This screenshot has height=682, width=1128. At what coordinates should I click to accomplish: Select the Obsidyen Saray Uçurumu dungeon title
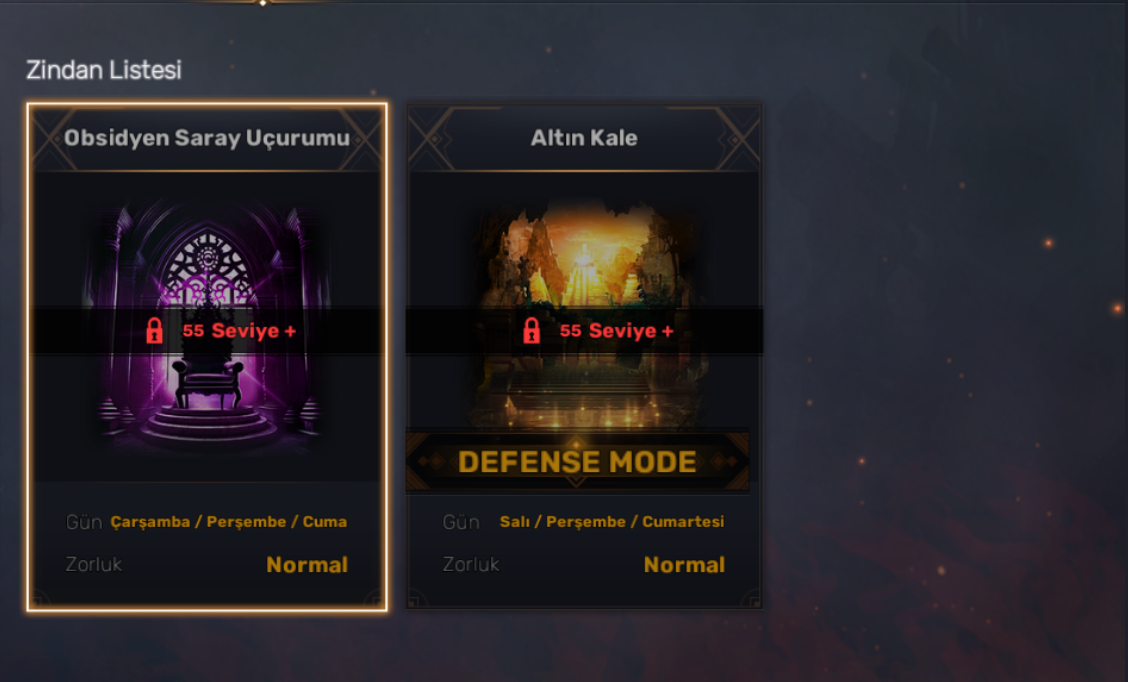tap(207, 137)
